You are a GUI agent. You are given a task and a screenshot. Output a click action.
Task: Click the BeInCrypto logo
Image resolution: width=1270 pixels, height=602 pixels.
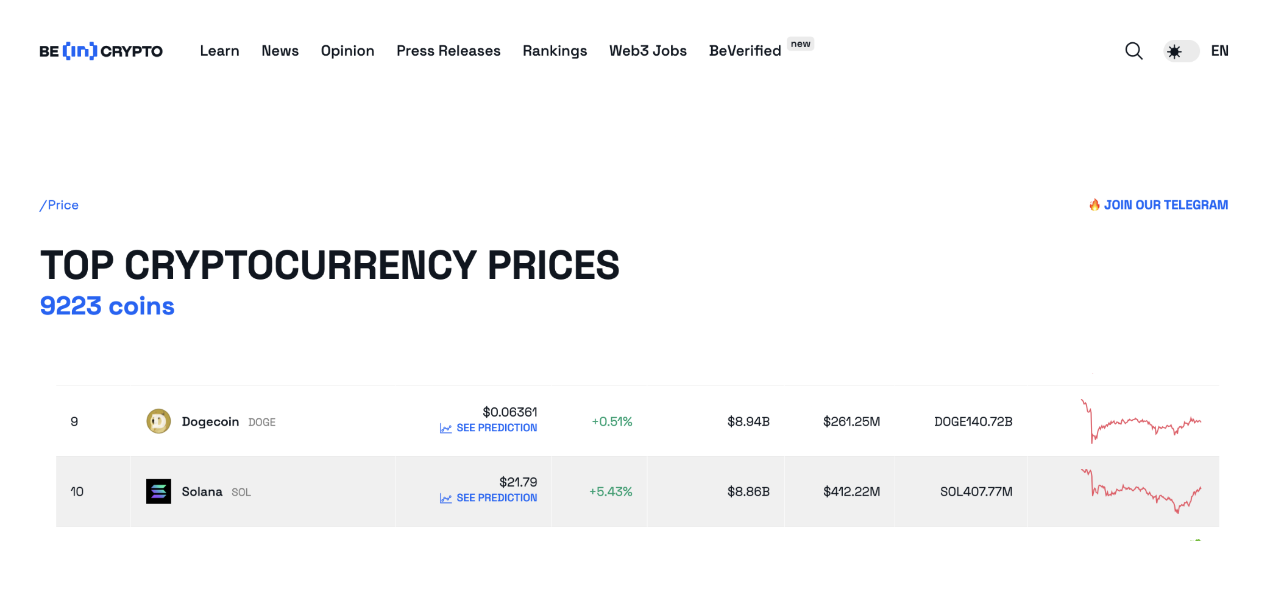point(101,51)
